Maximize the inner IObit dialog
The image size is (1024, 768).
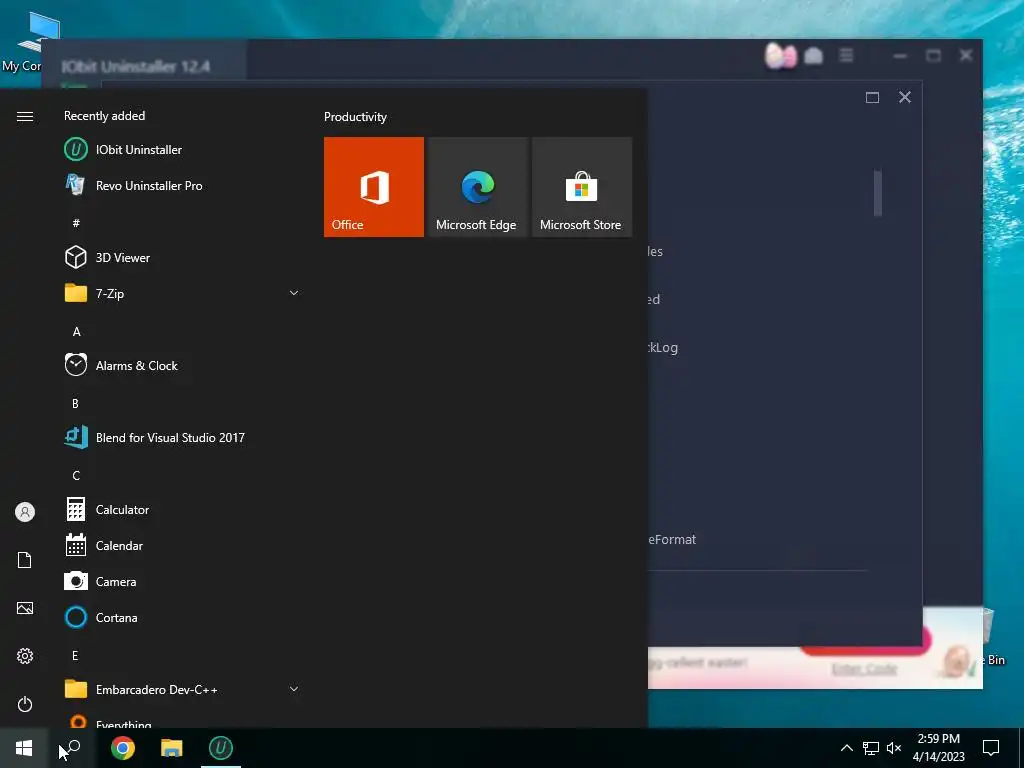872,97
